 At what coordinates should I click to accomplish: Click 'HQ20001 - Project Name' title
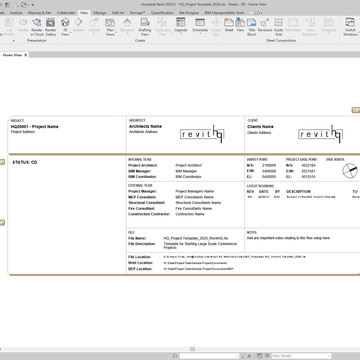(34, 127)
